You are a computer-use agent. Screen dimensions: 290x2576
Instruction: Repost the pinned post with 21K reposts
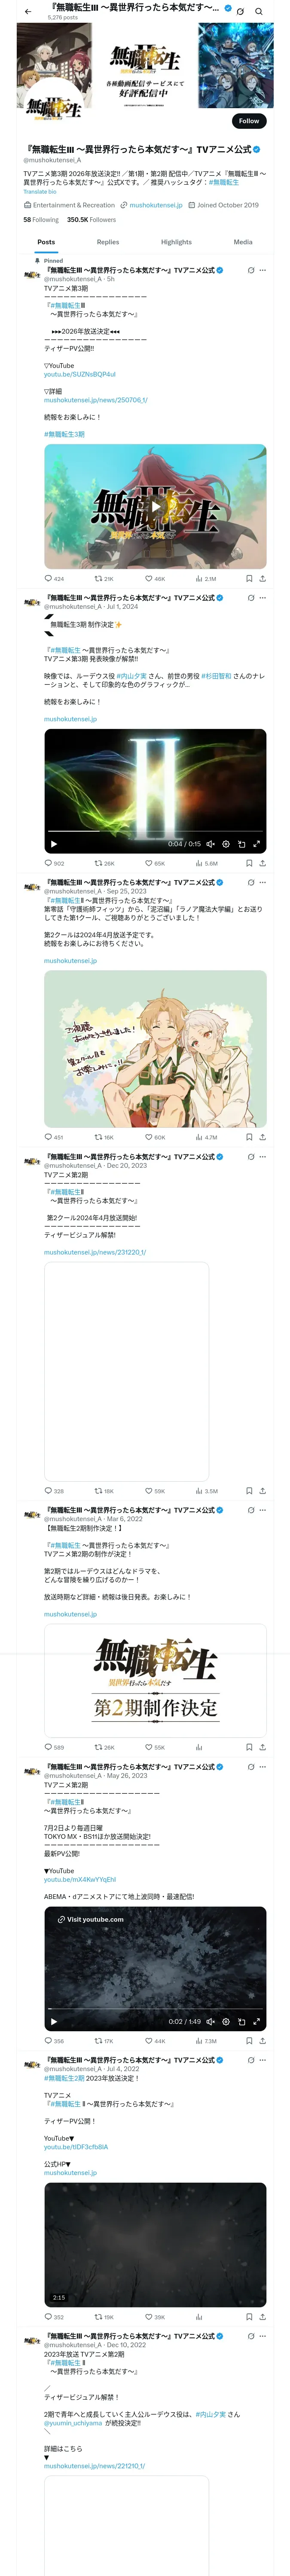click(103, 578)
